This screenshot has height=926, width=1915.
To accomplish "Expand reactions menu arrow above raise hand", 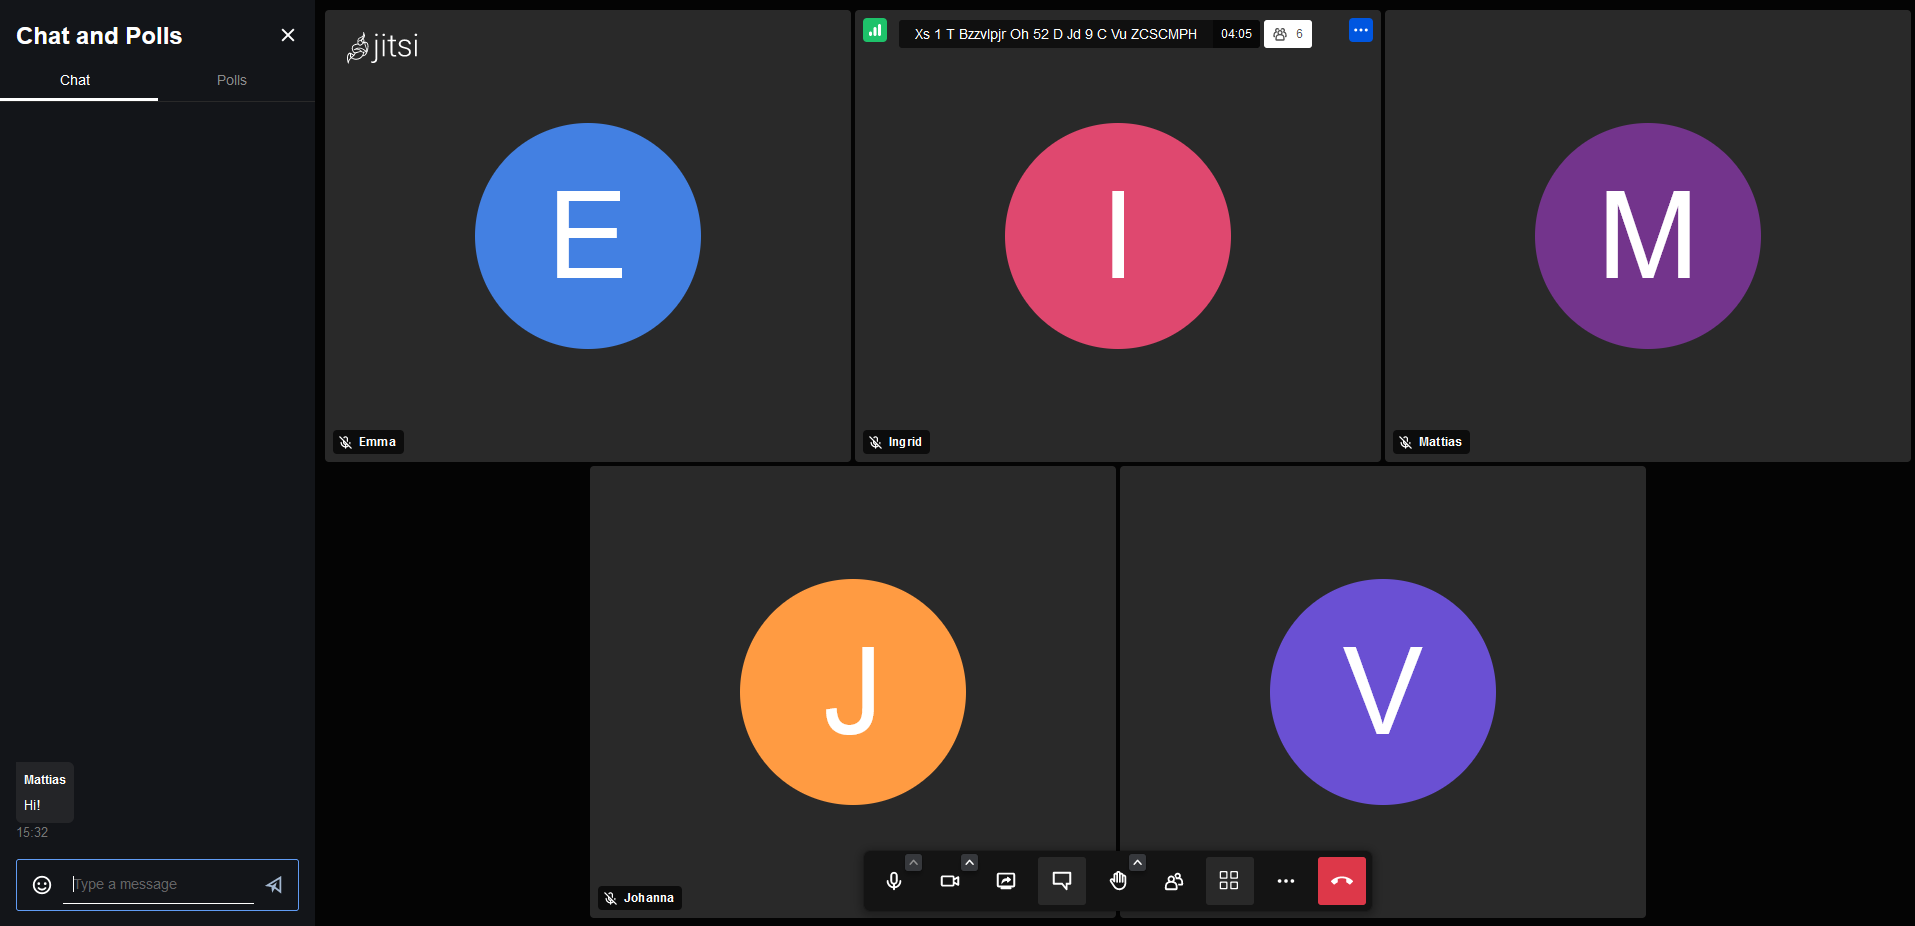I will [1137, 862].
